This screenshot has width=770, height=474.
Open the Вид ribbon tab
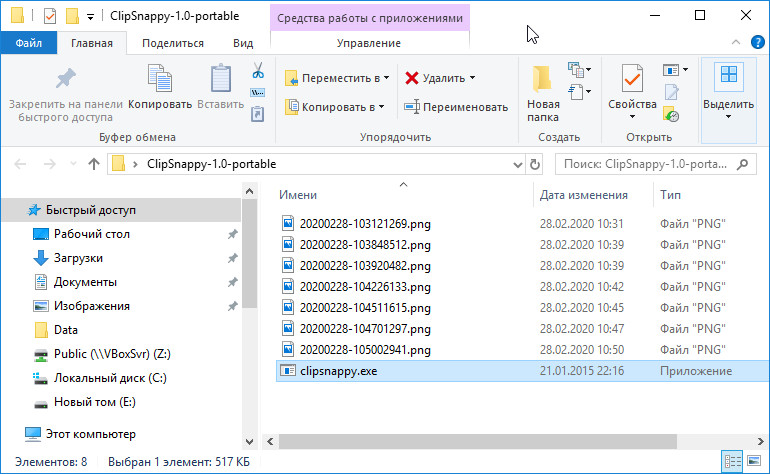click(x=243, y=43)
